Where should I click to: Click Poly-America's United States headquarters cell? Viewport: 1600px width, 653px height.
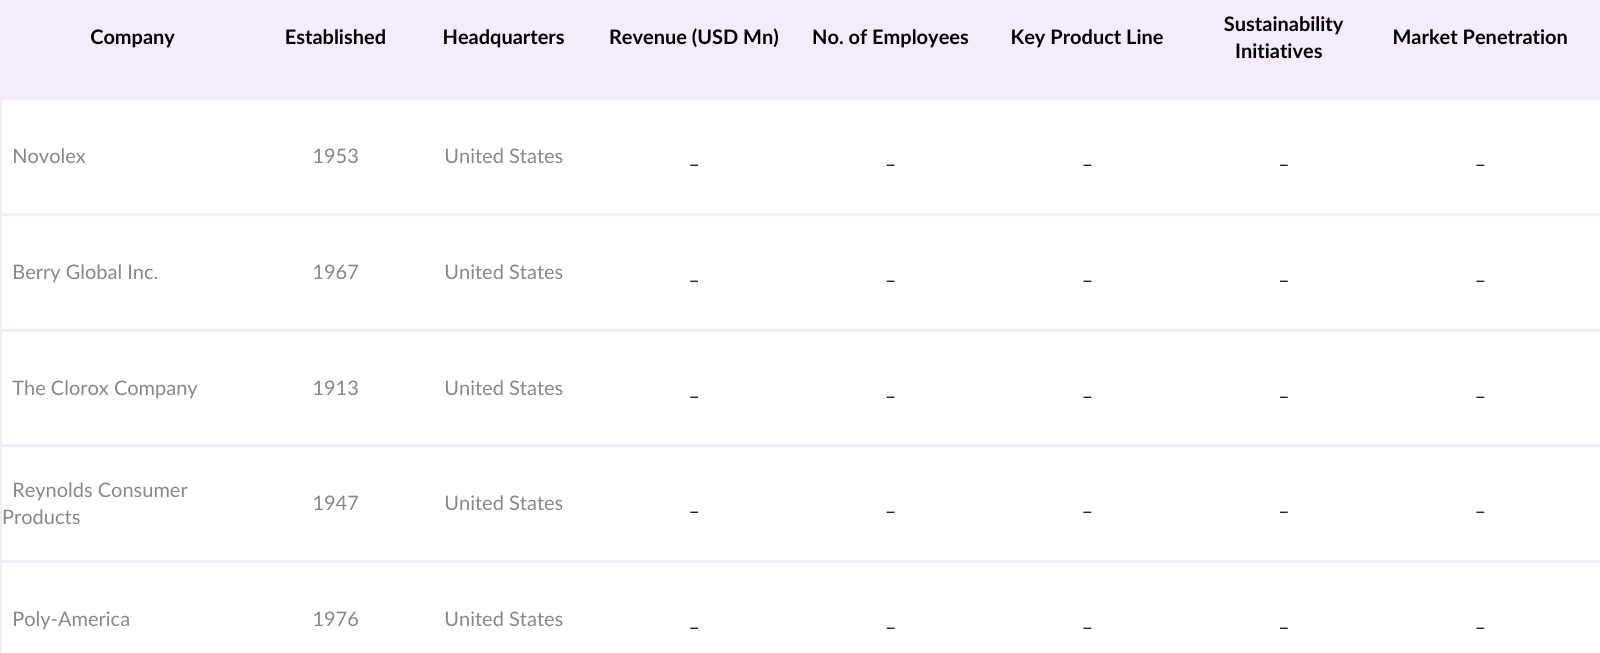[503, 620]
